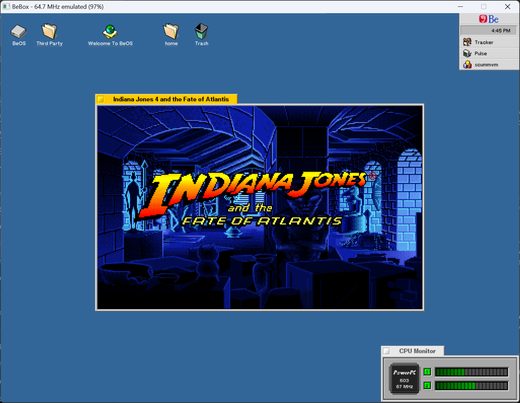Click the CPU 1 load bar in CPU Monitor
The image size is (520, 403).
[471, 372]
